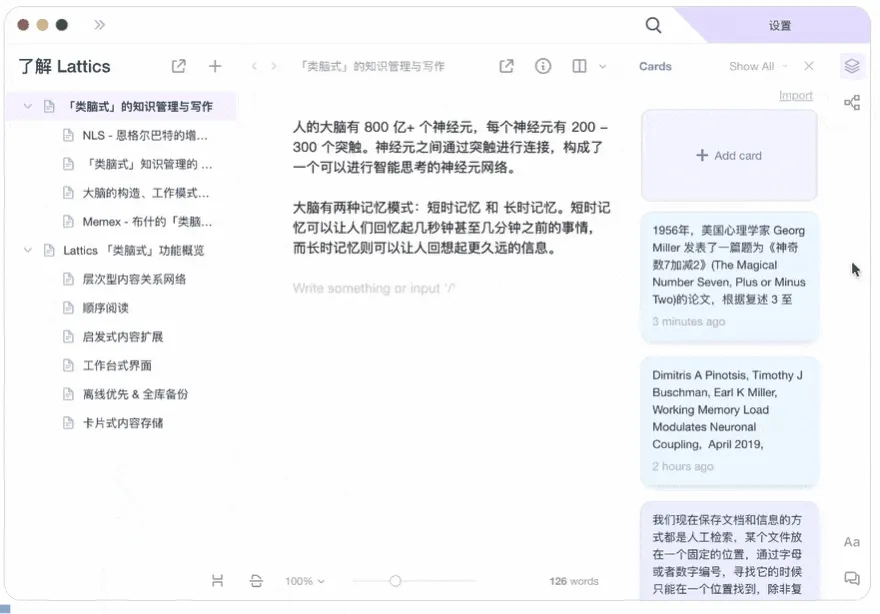The height and width of the screenshot is (614, 880).
Task: Open 大脑的构造、工作模式… document
Action: (x=145, y=193)
